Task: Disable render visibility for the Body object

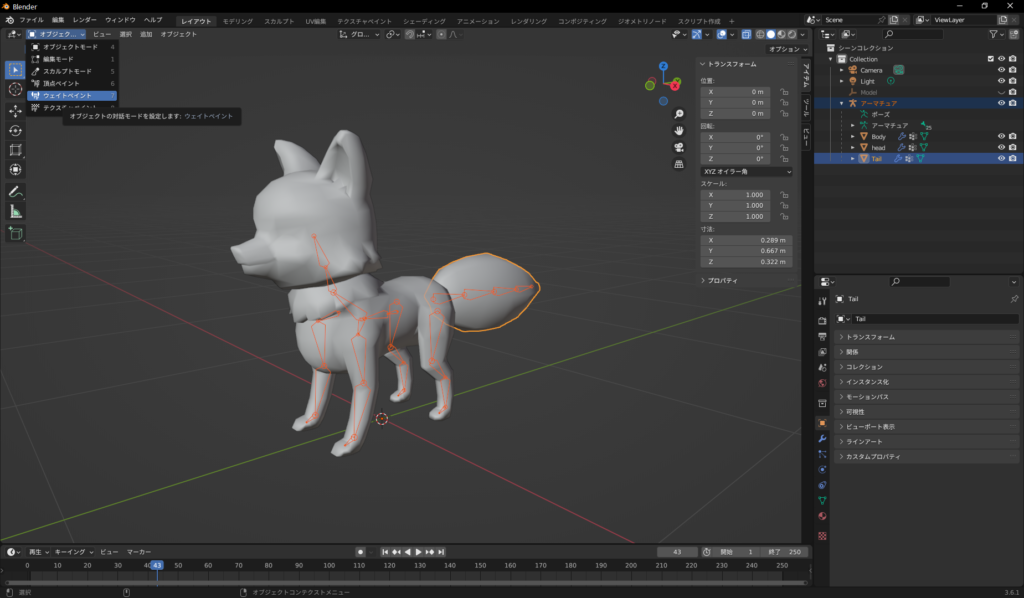Action: tap(1013, 137)
